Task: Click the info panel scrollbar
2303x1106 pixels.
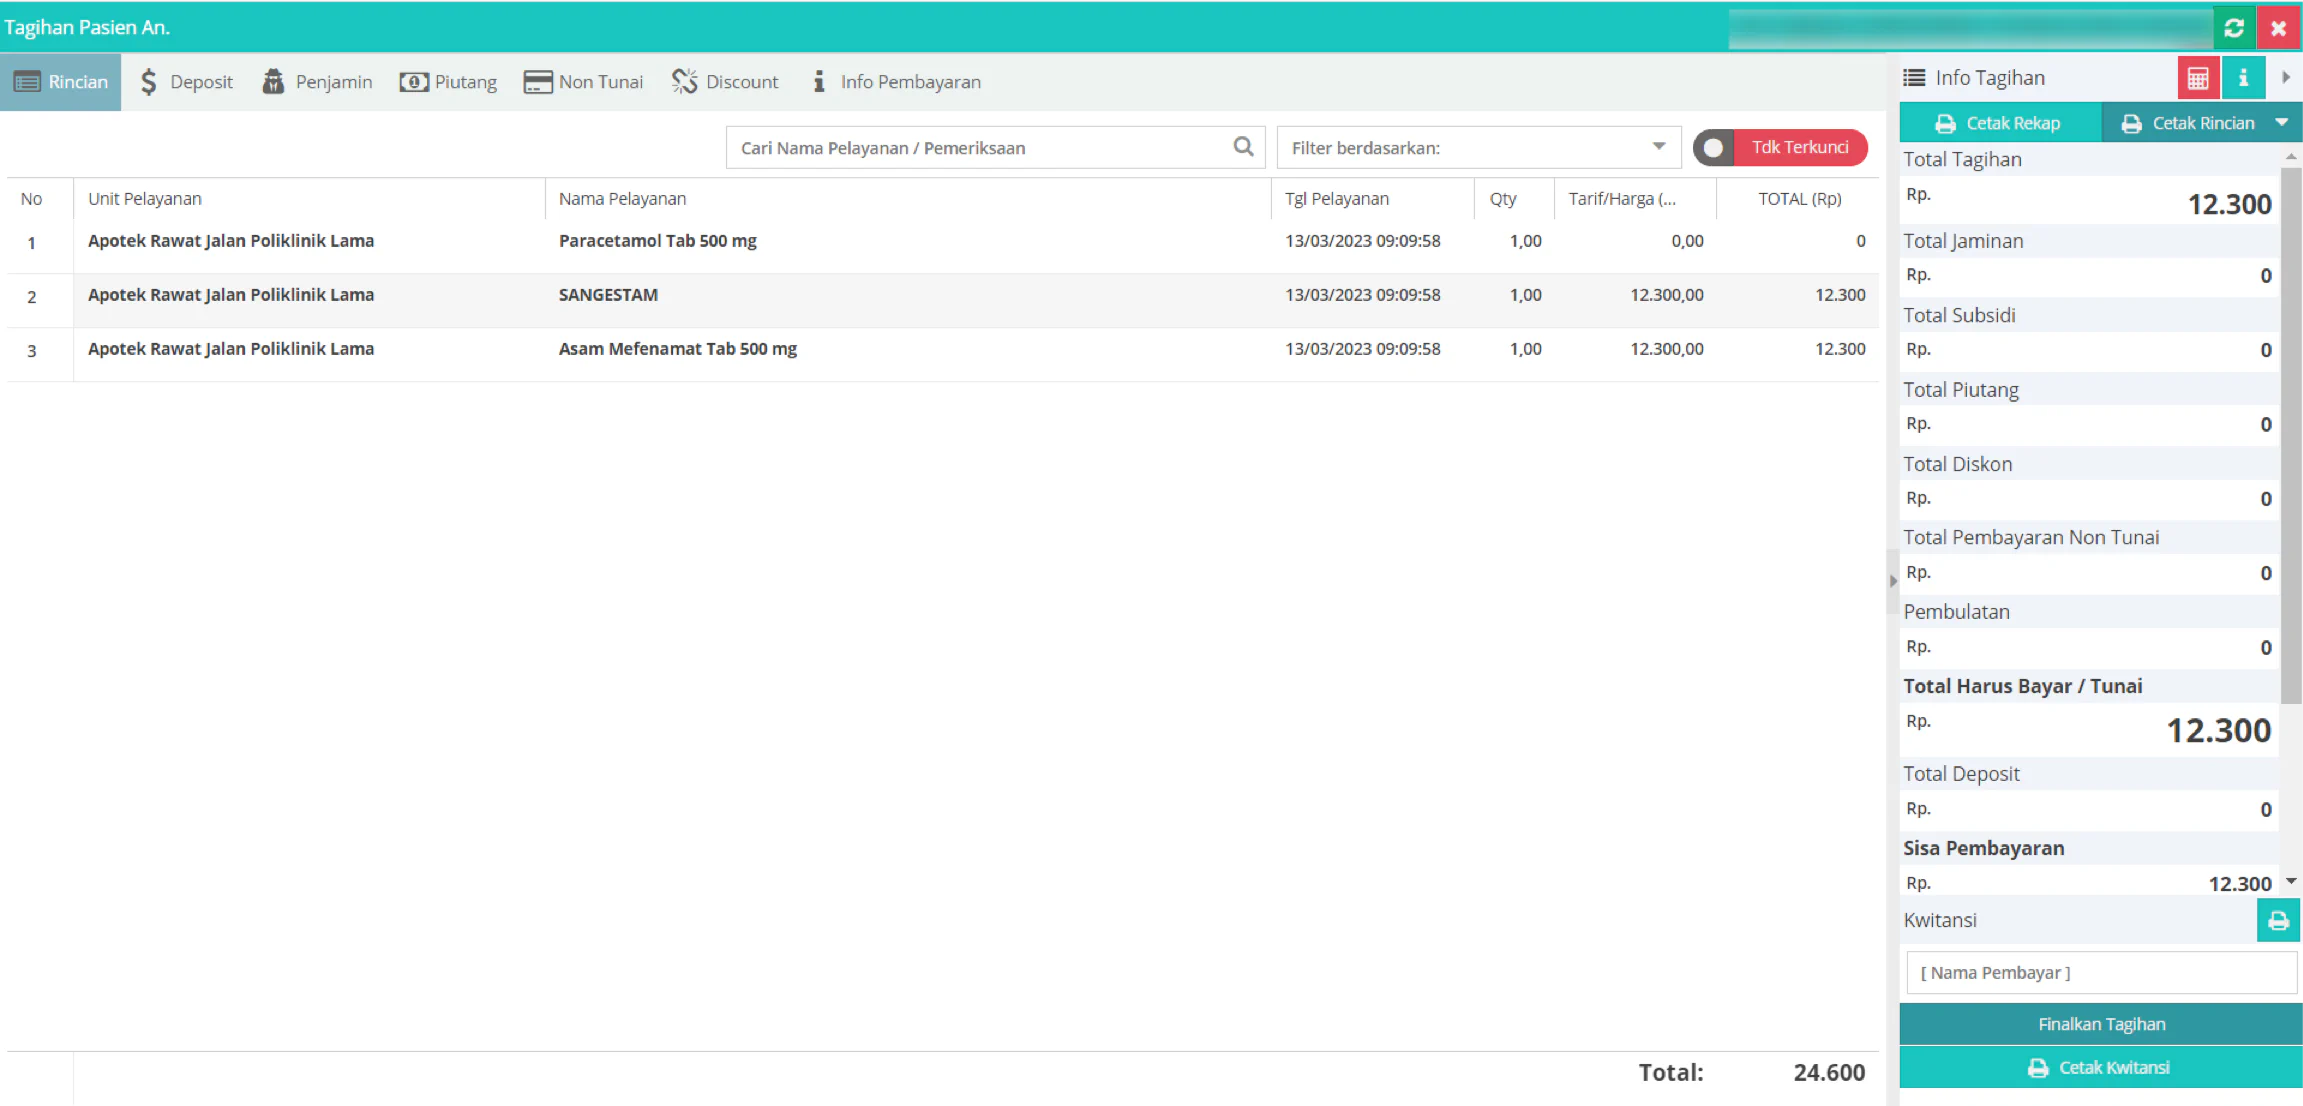Action: (2291, 436)
